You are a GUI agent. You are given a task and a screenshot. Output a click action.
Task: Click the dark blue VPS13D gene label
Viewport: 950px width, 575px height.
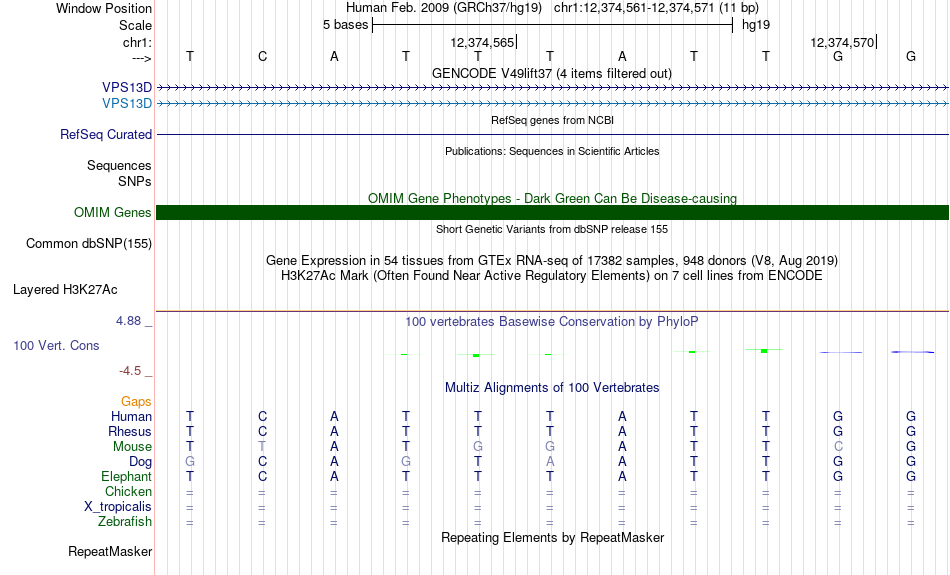[x=127, y=88]
